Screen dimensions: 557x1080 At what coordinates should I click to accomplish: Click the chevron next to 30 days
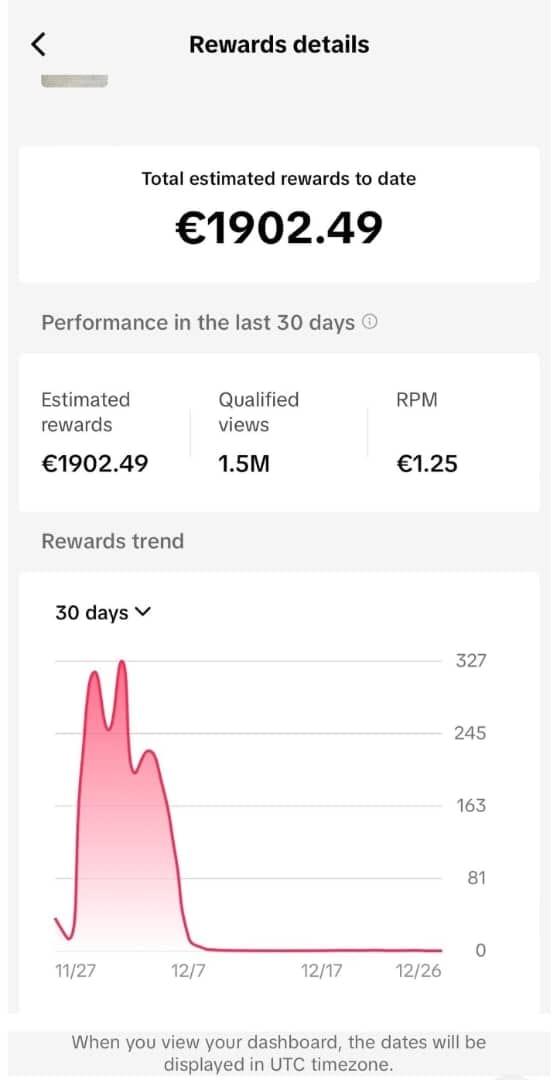142,612
